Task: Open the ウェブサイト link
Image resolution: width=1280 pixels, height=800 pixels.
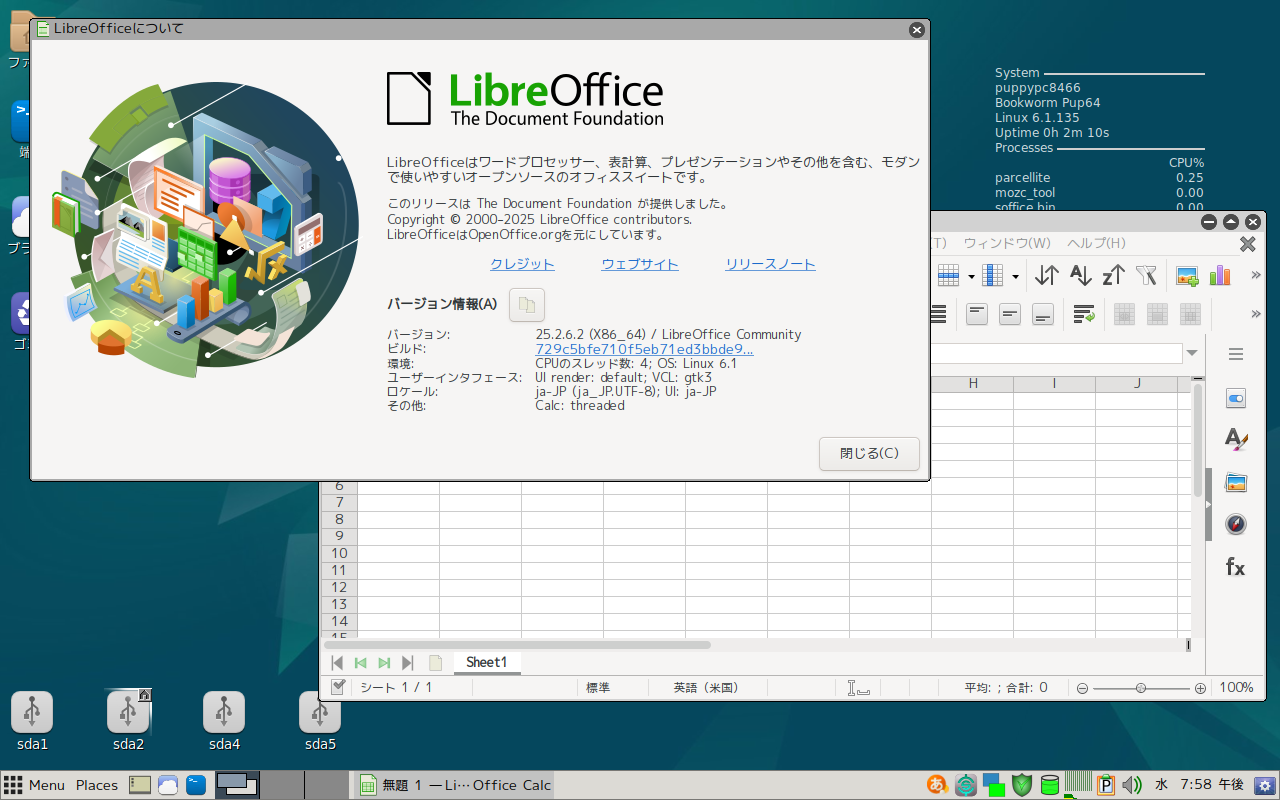Action: tap(640, 264)
